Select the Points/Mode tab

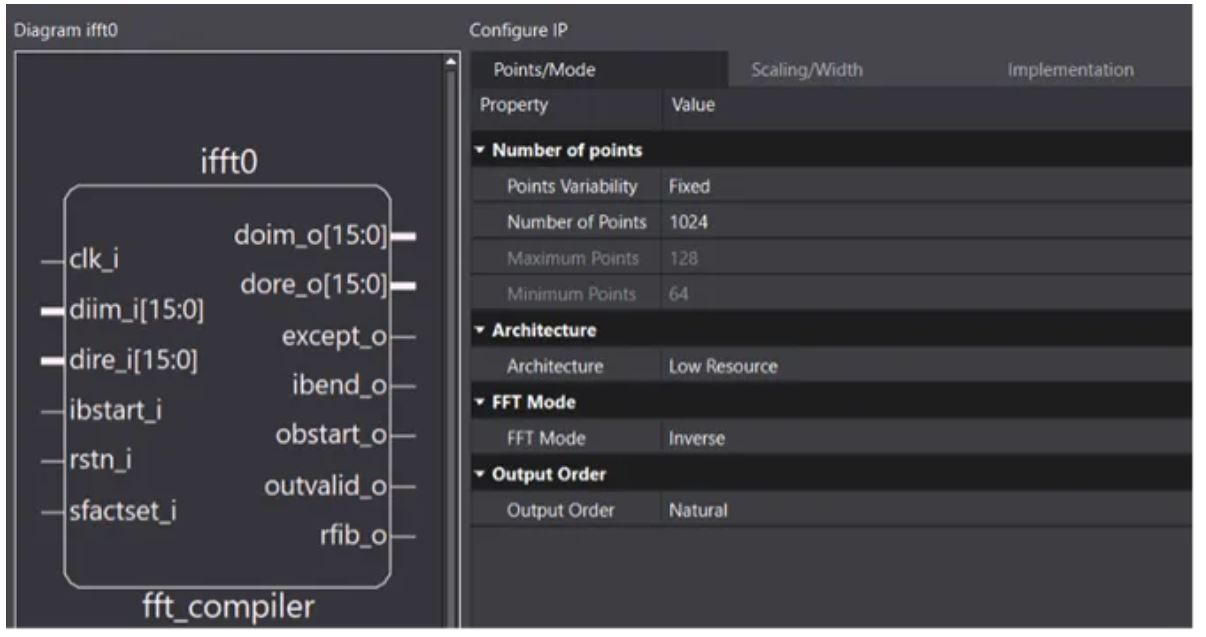(544, 70)
